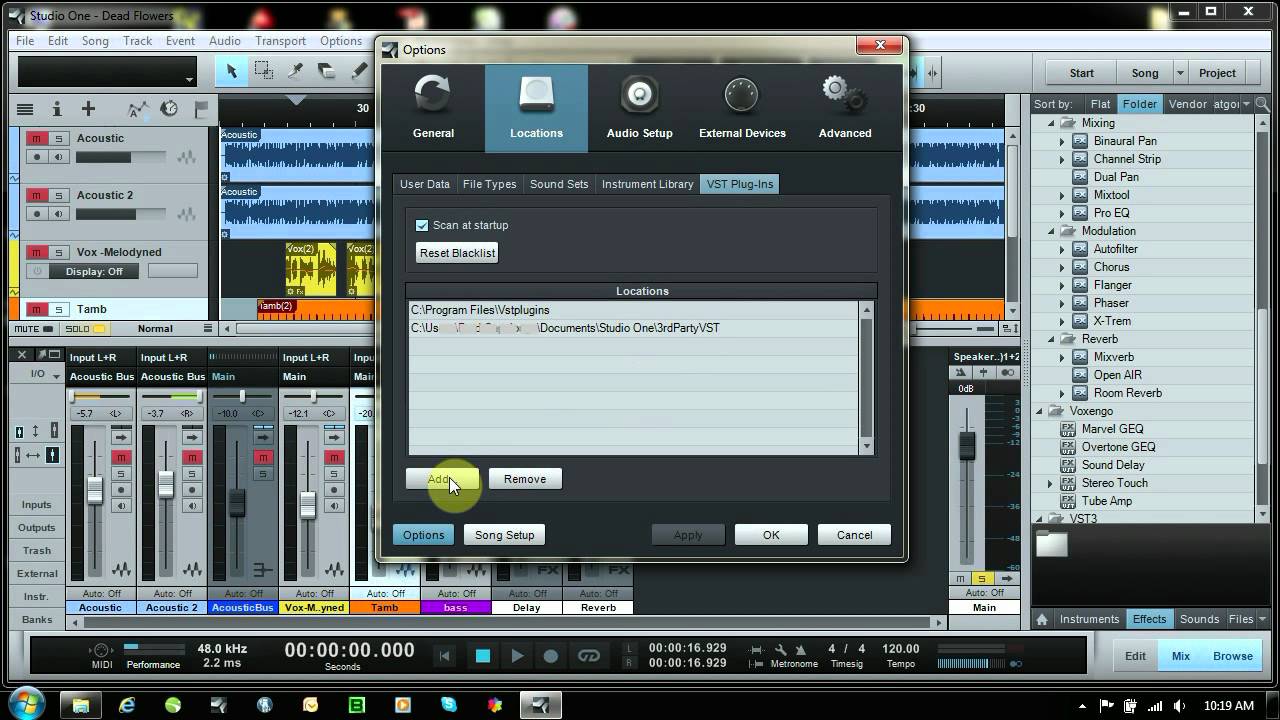Open the Song button dropdown arrow
1280x720 pixels.
pos(1180,73)
